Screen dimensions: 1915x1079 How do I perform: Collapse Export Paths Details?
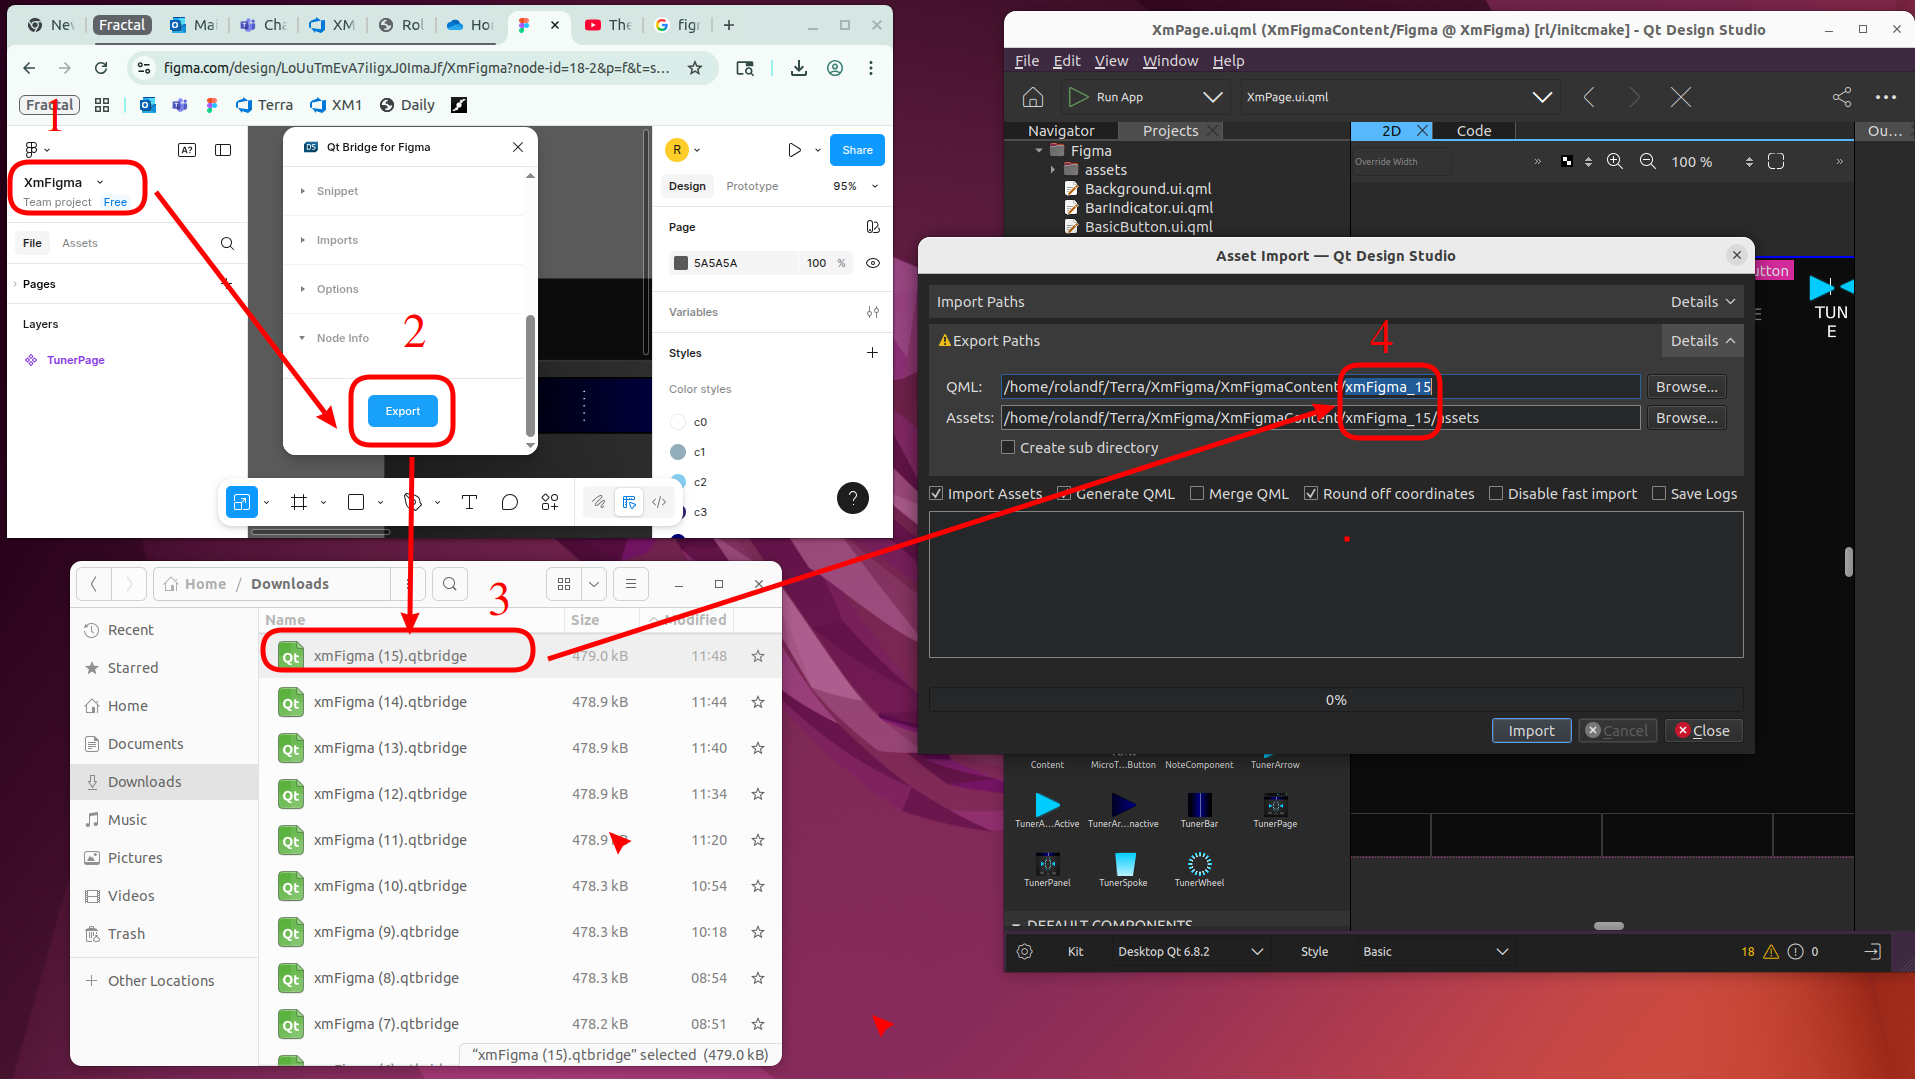(1703, 341)
